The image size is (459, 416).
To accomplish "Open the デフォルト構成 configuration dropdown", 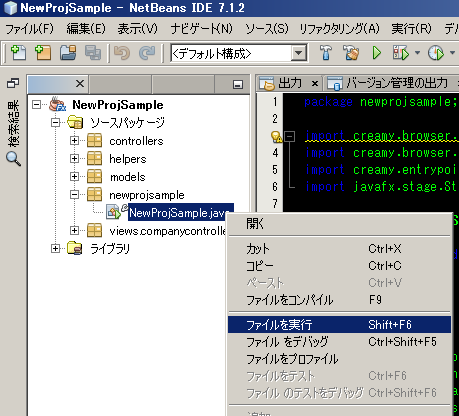I will tap(299, 53).
